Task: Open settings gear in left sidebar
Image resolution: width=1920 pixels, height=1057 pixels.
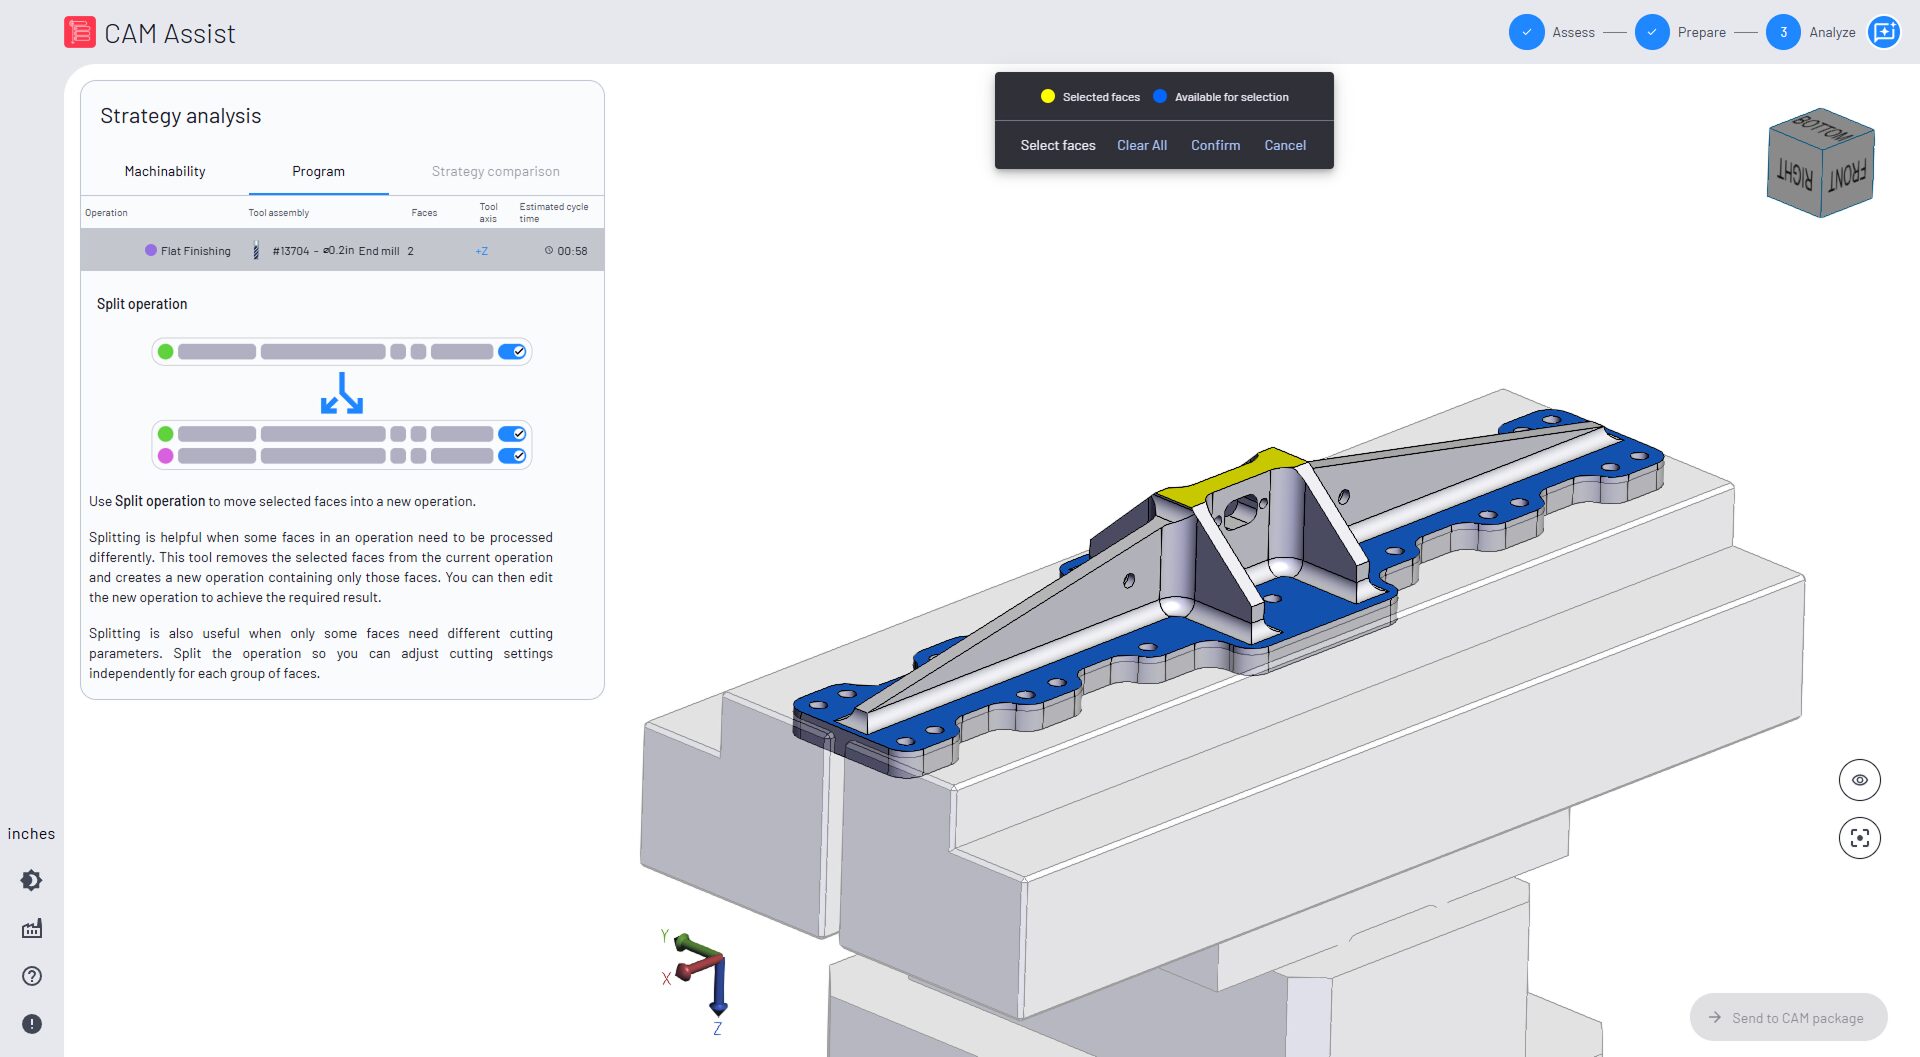Action: (x=32, y=880)
